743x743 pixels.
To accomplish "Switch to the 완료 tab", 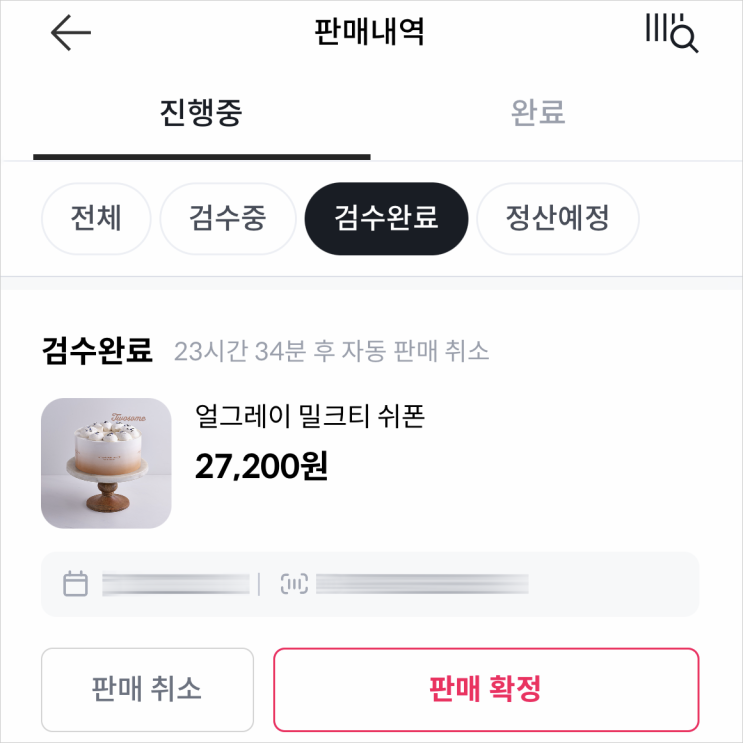I will [538, 113].
